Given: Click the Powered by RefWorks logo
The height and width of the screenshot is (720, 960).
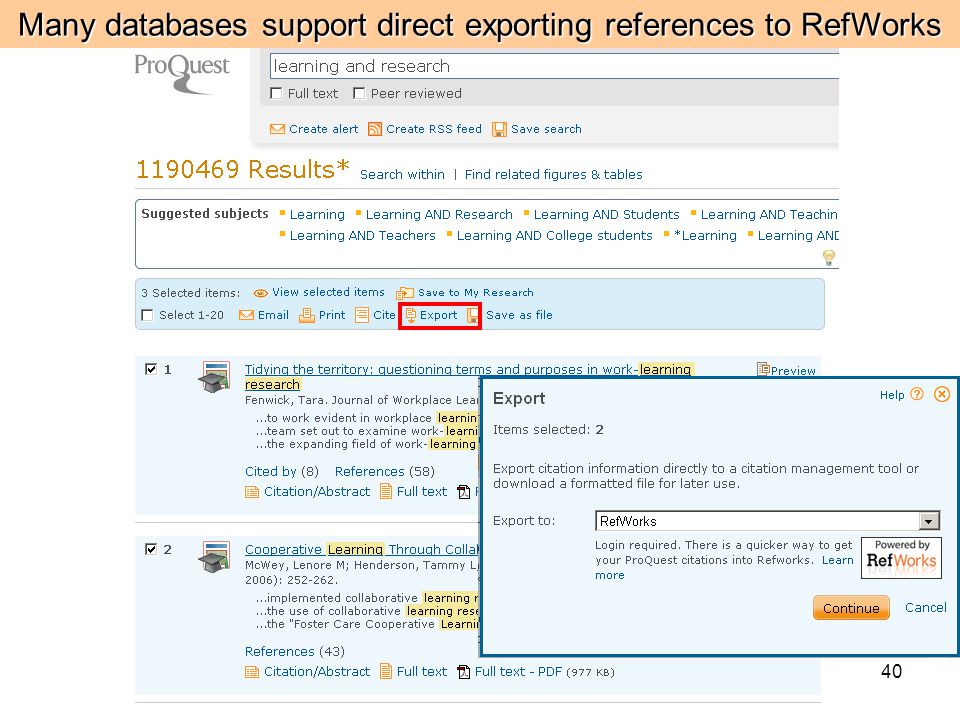Looking at the screenshot, I should coord(901,558).
